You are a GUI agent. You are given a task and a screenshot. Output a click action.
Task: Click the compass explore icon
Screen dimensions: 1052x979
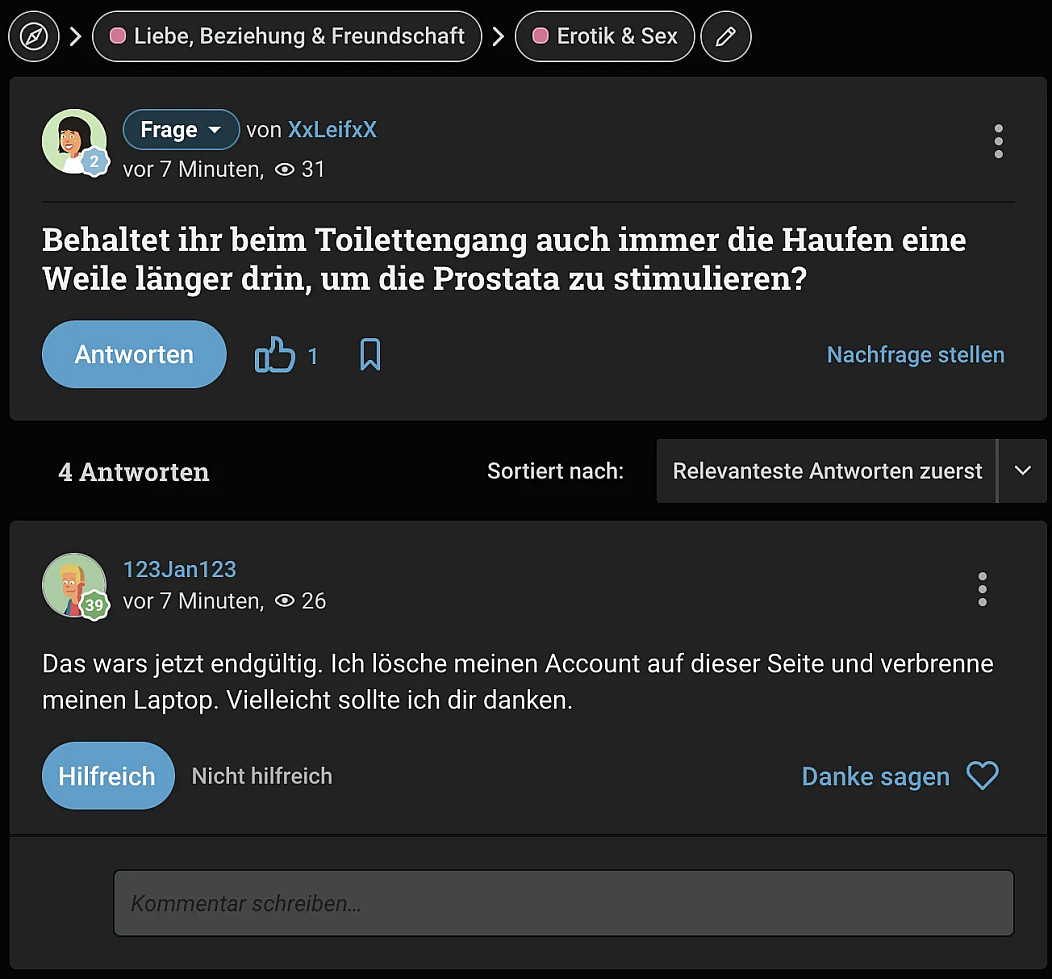[34, 37]
